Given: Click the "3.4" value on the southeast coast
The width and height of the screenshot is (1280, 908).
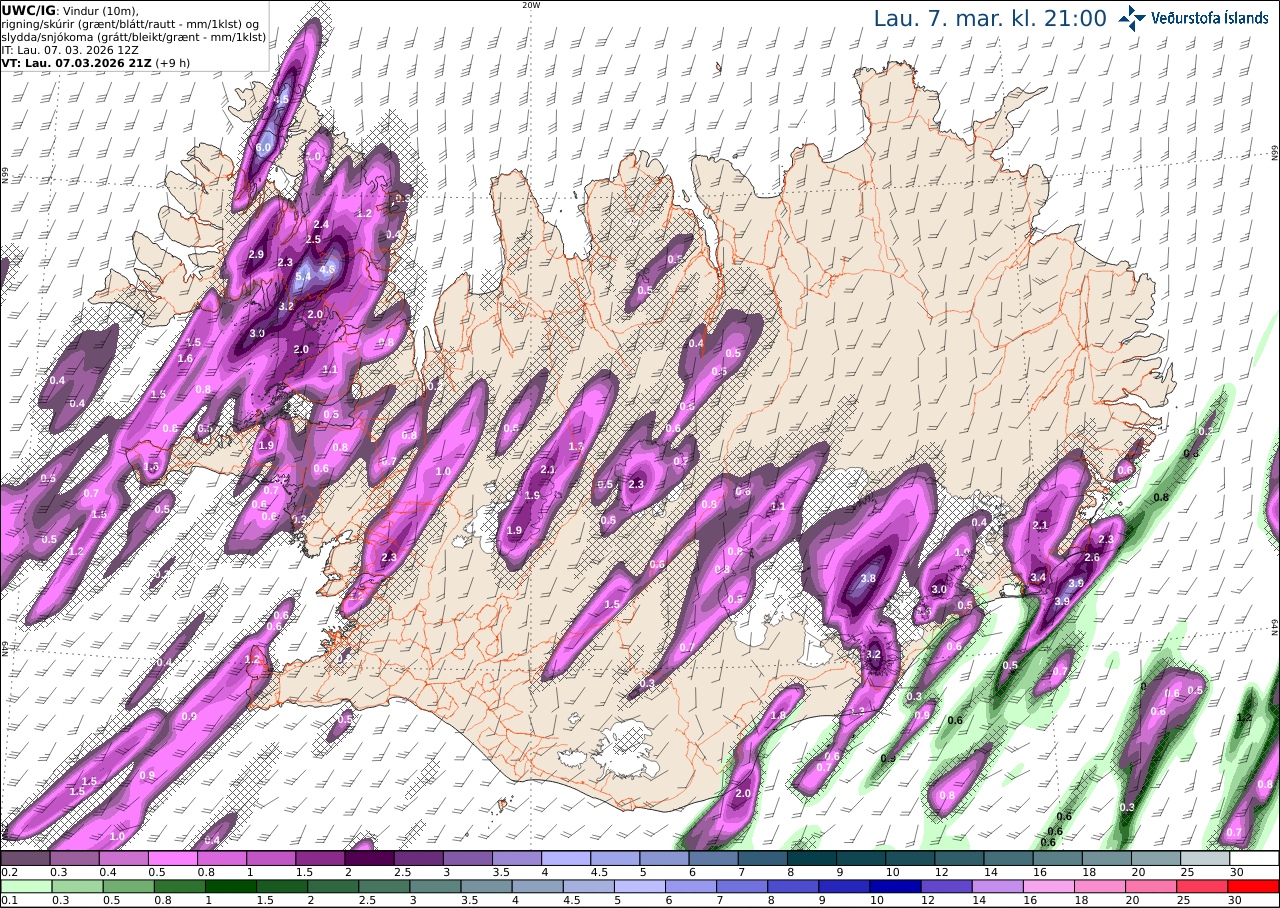Looking at the screenshot, I should coord(1038,578).
